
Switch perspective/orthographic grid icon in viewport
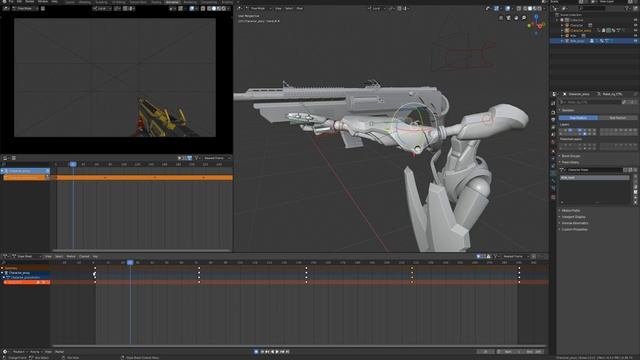[x=501, y=18]
